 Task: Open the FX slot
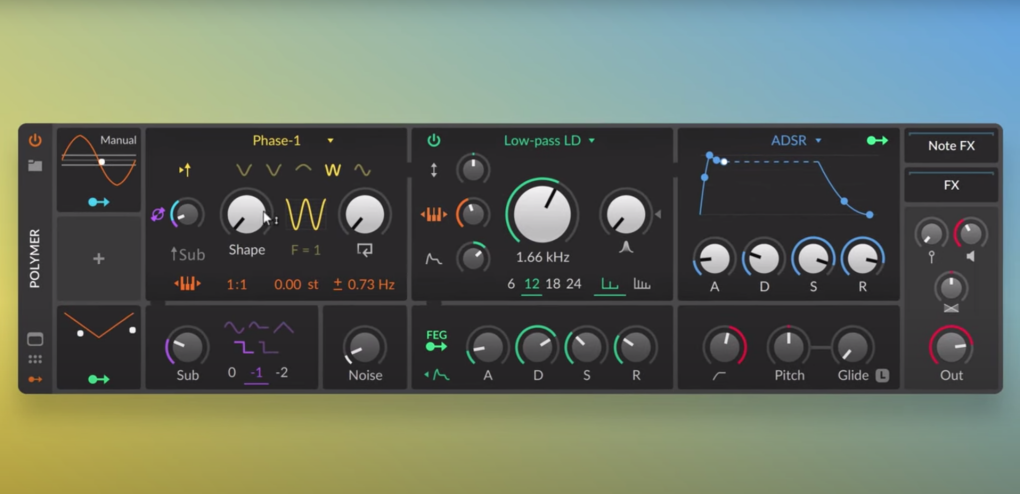951,185
